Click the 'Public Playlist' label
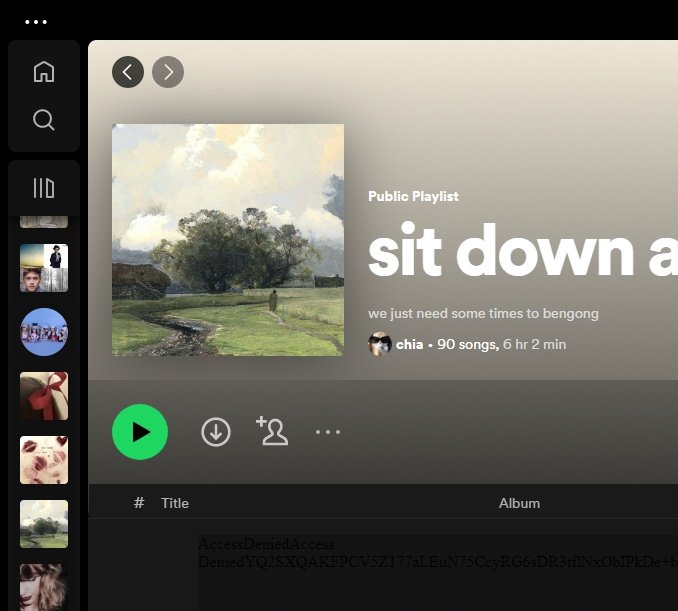The height and width of the screenshot is (611, 678). [x=413, y=196]
